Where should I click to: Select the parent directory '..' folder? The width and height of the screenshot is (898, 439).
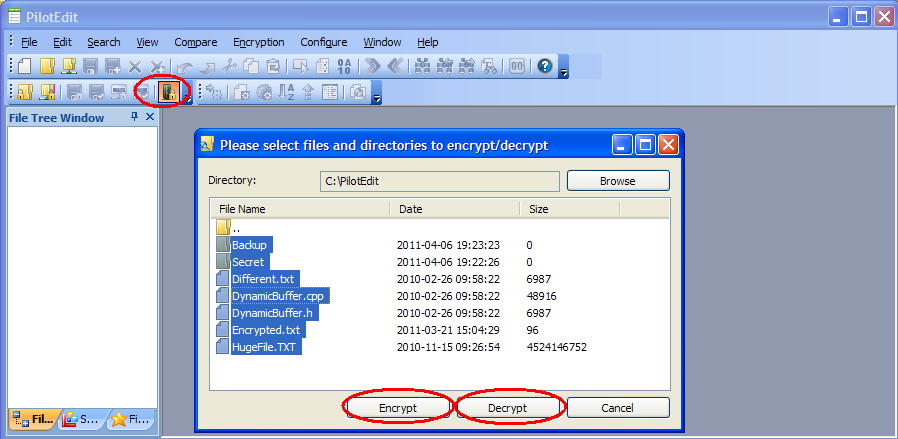(x=229, y=227)
